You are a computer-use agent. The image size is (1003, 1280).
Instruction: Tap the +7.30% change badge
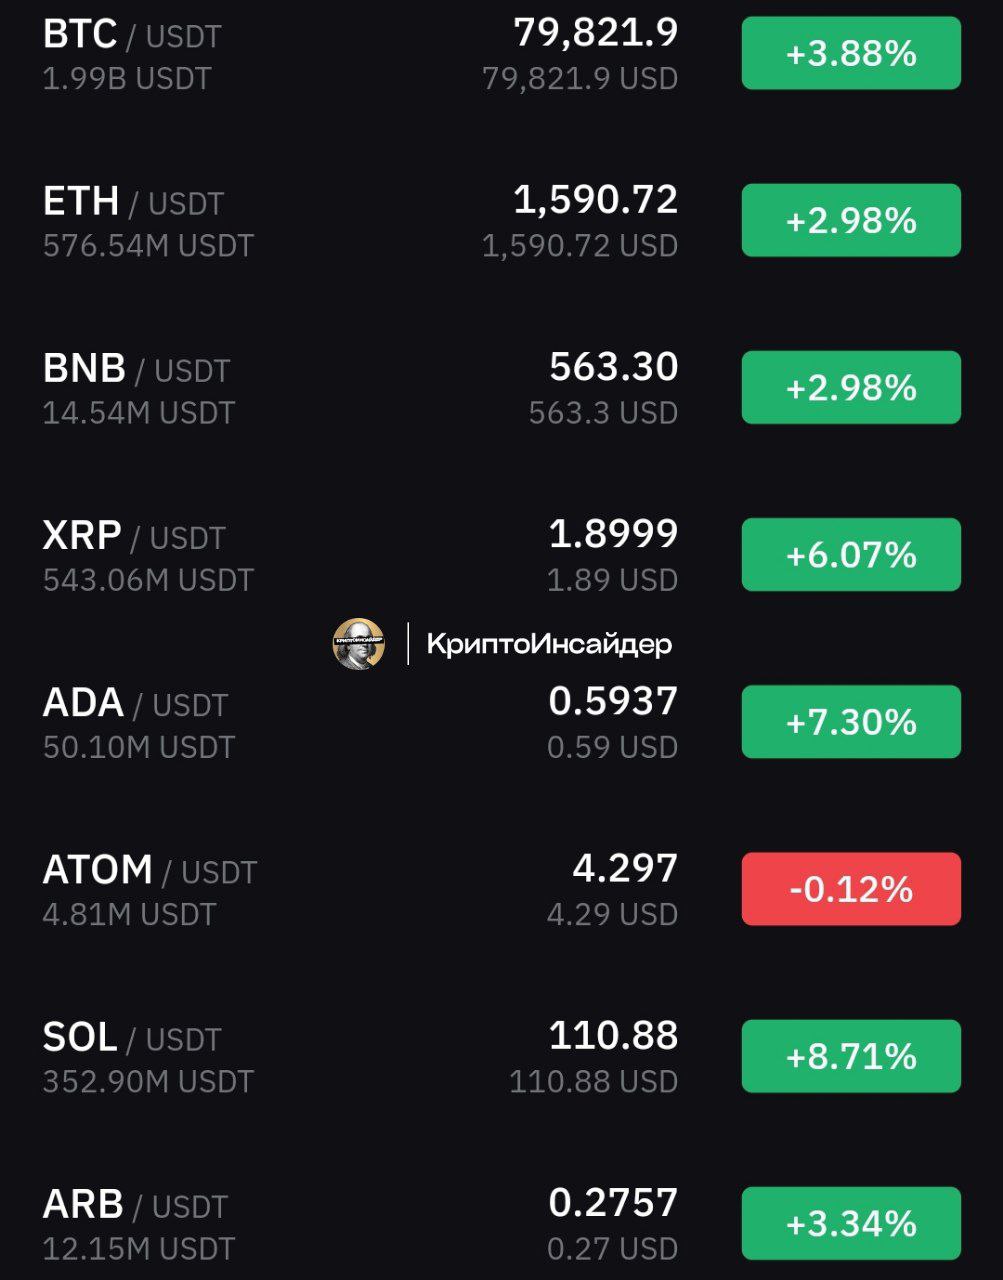[851, 721]
